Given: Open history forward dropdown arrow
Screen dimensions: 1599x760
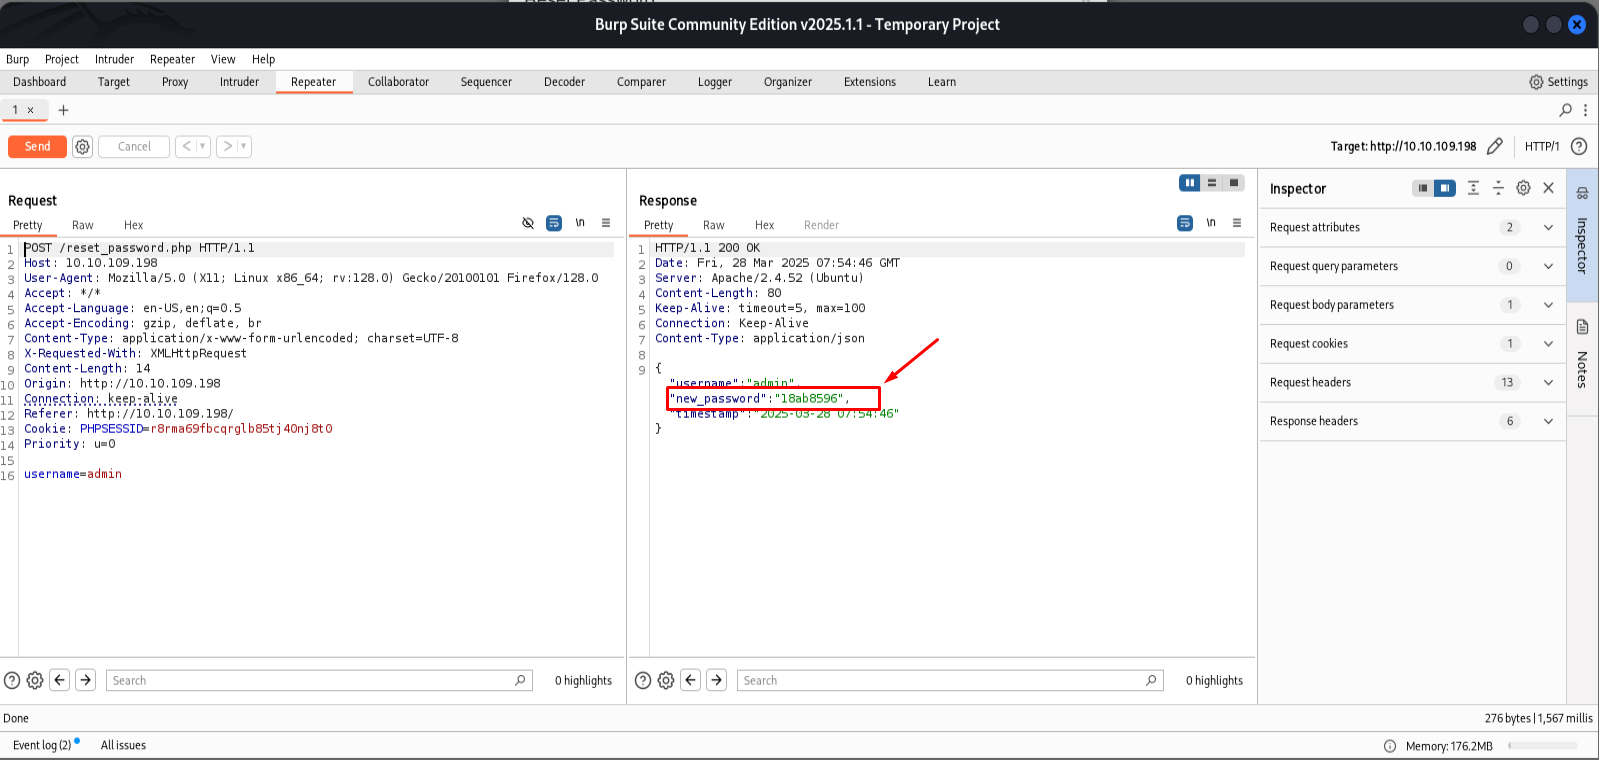Looking at the screenshot, I should [243, 146].
